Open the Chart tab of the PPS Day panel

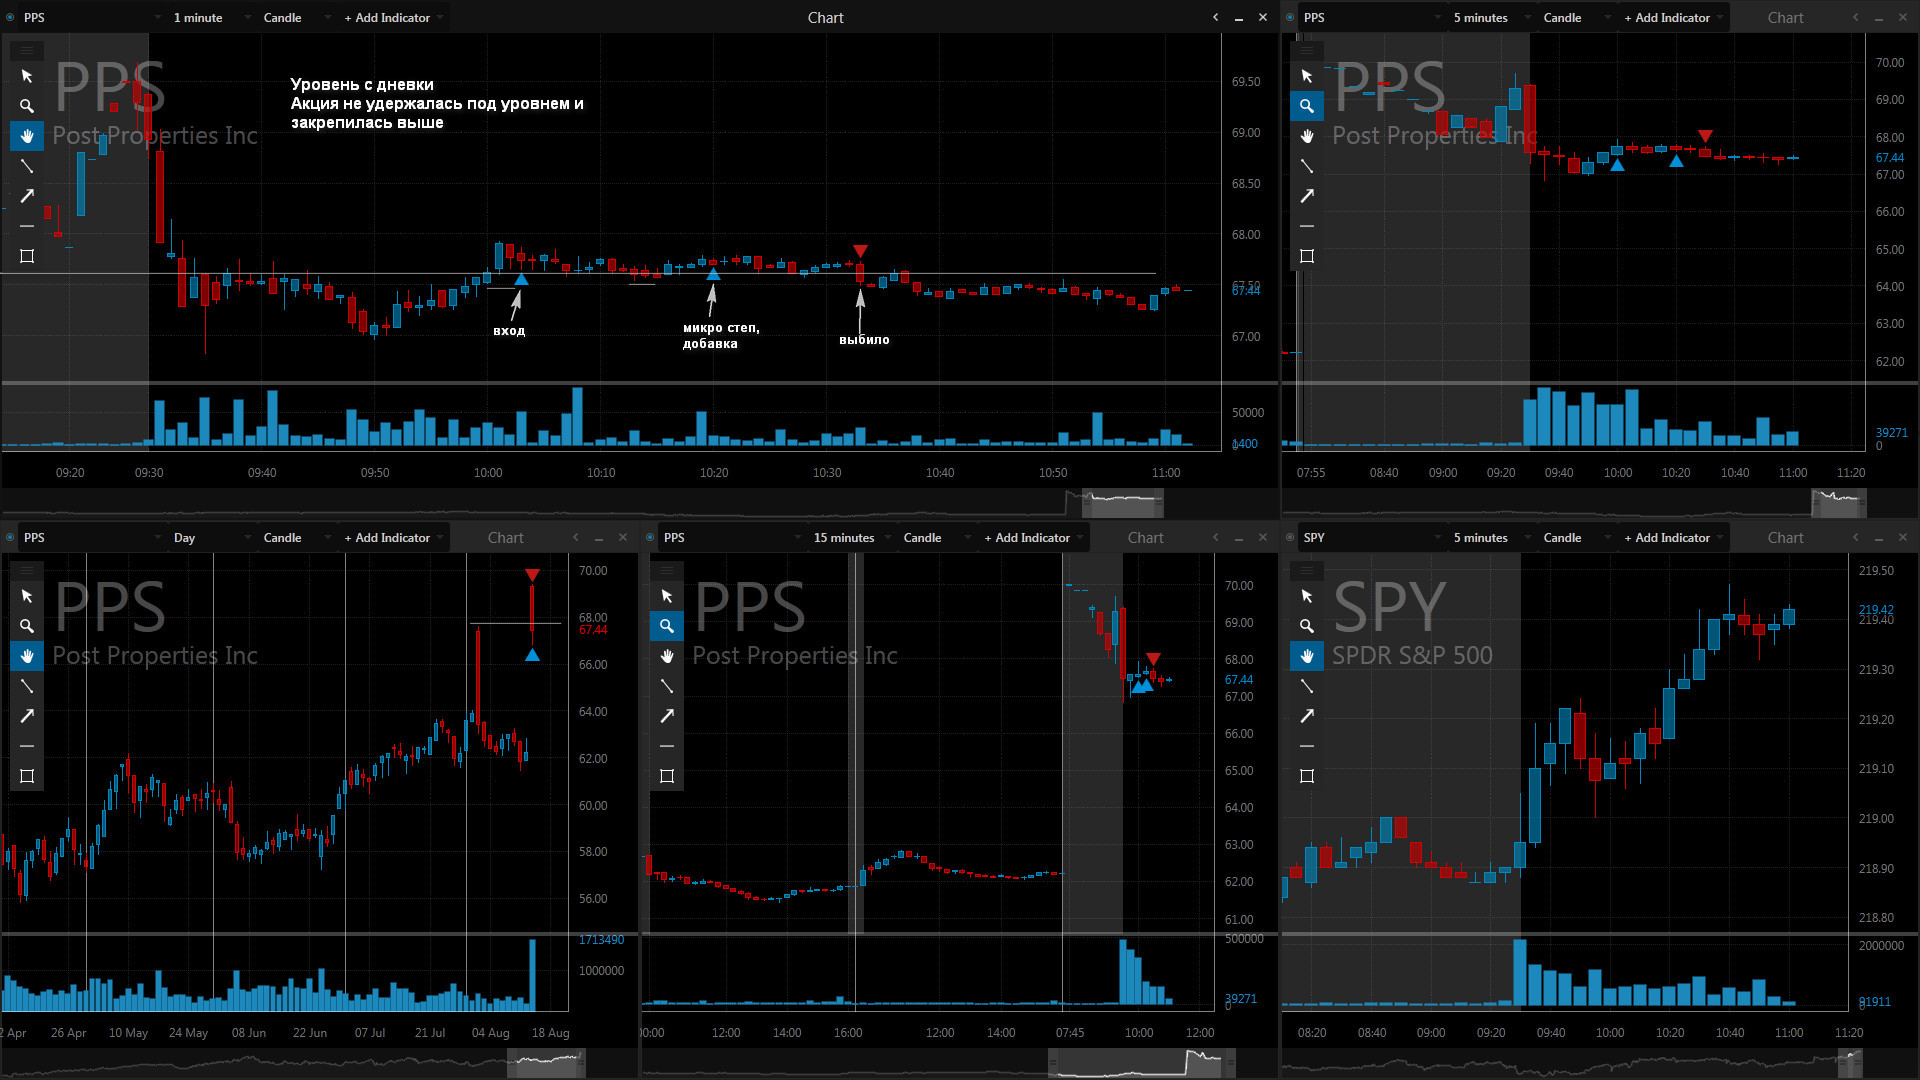[x=505, y=537]
